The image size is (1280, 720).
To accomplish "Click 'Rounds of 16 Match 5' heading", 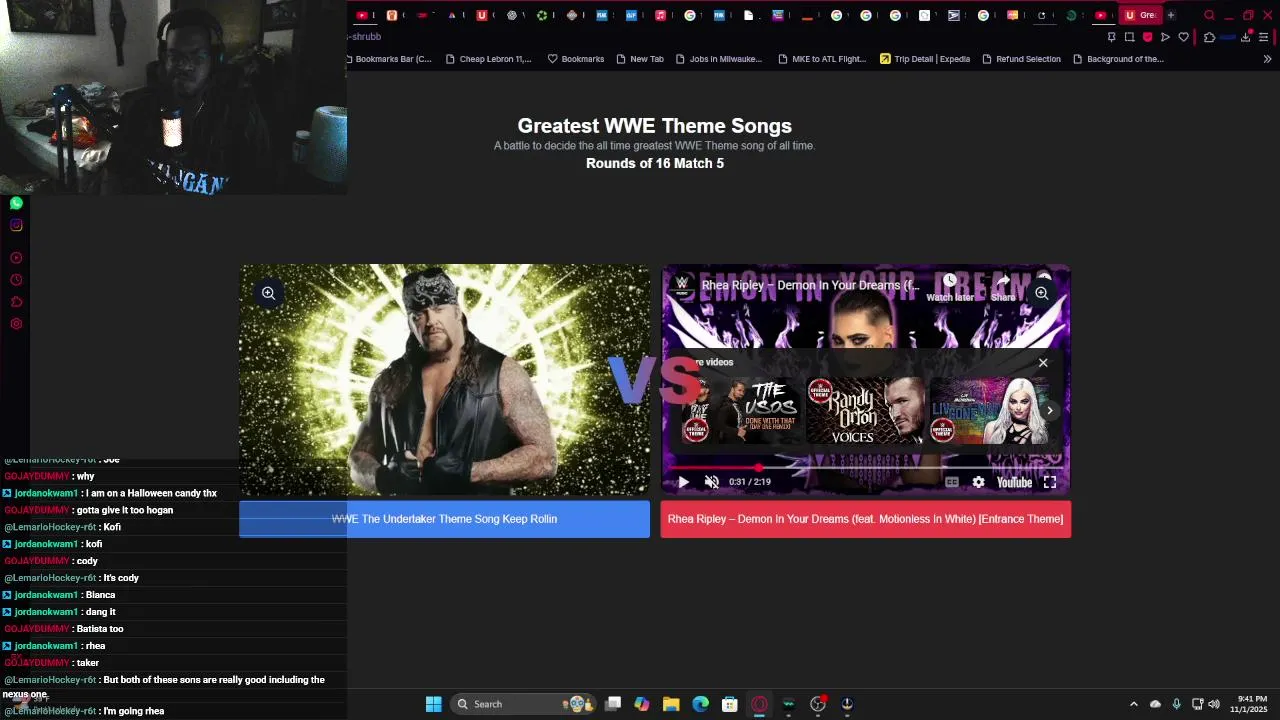I will (x=655, y=163).
